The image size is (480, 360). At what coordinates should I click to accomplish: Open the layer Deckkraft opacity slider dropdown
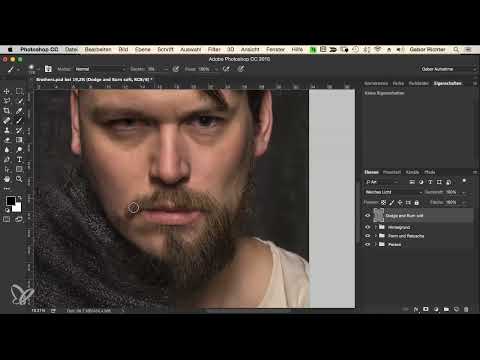click(x=464, y=192)
